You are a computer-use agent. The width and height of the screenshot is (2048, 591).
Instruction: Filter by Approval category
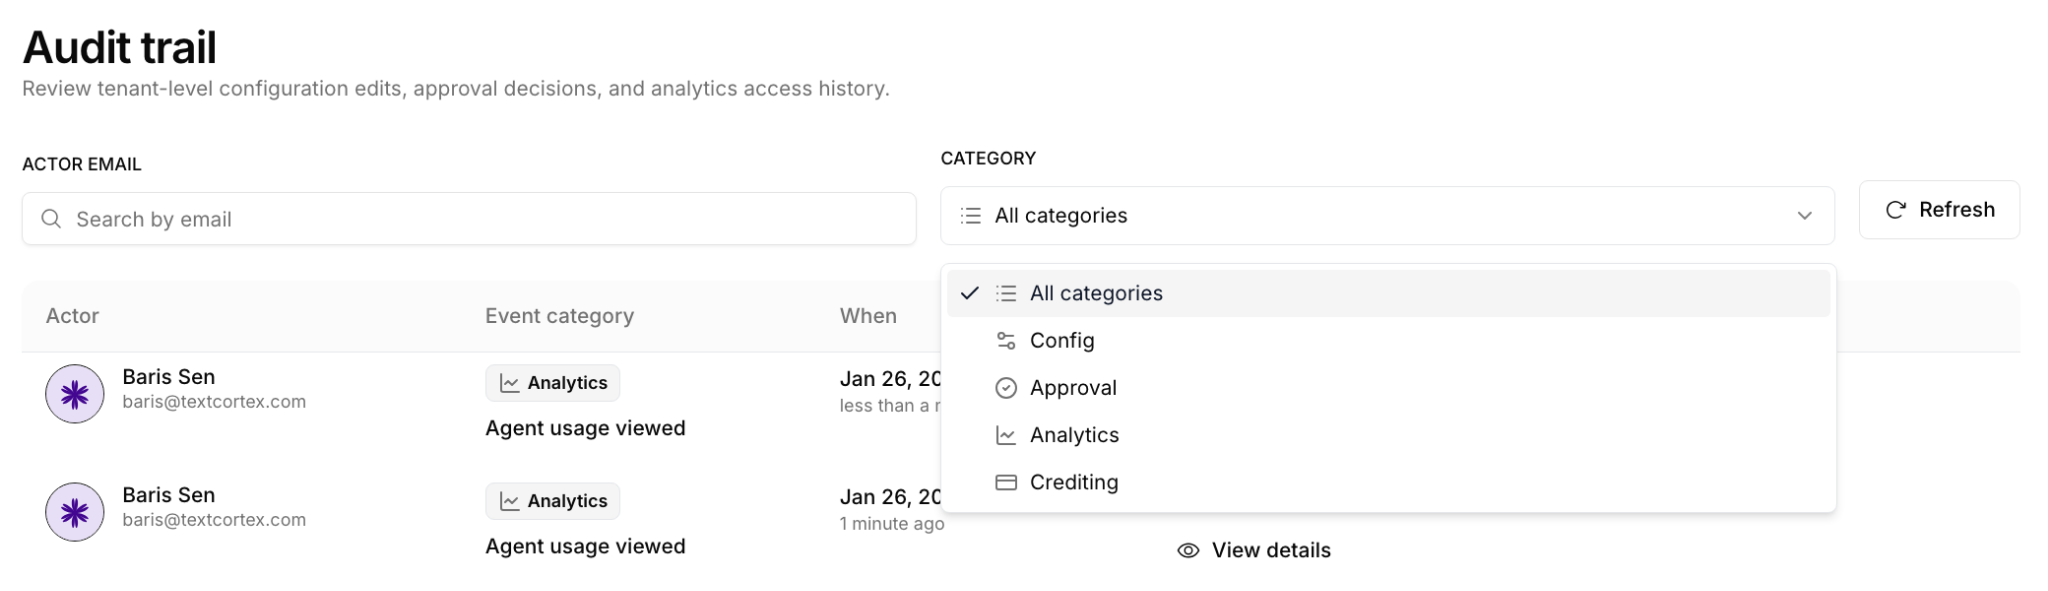pos(1073,388)
